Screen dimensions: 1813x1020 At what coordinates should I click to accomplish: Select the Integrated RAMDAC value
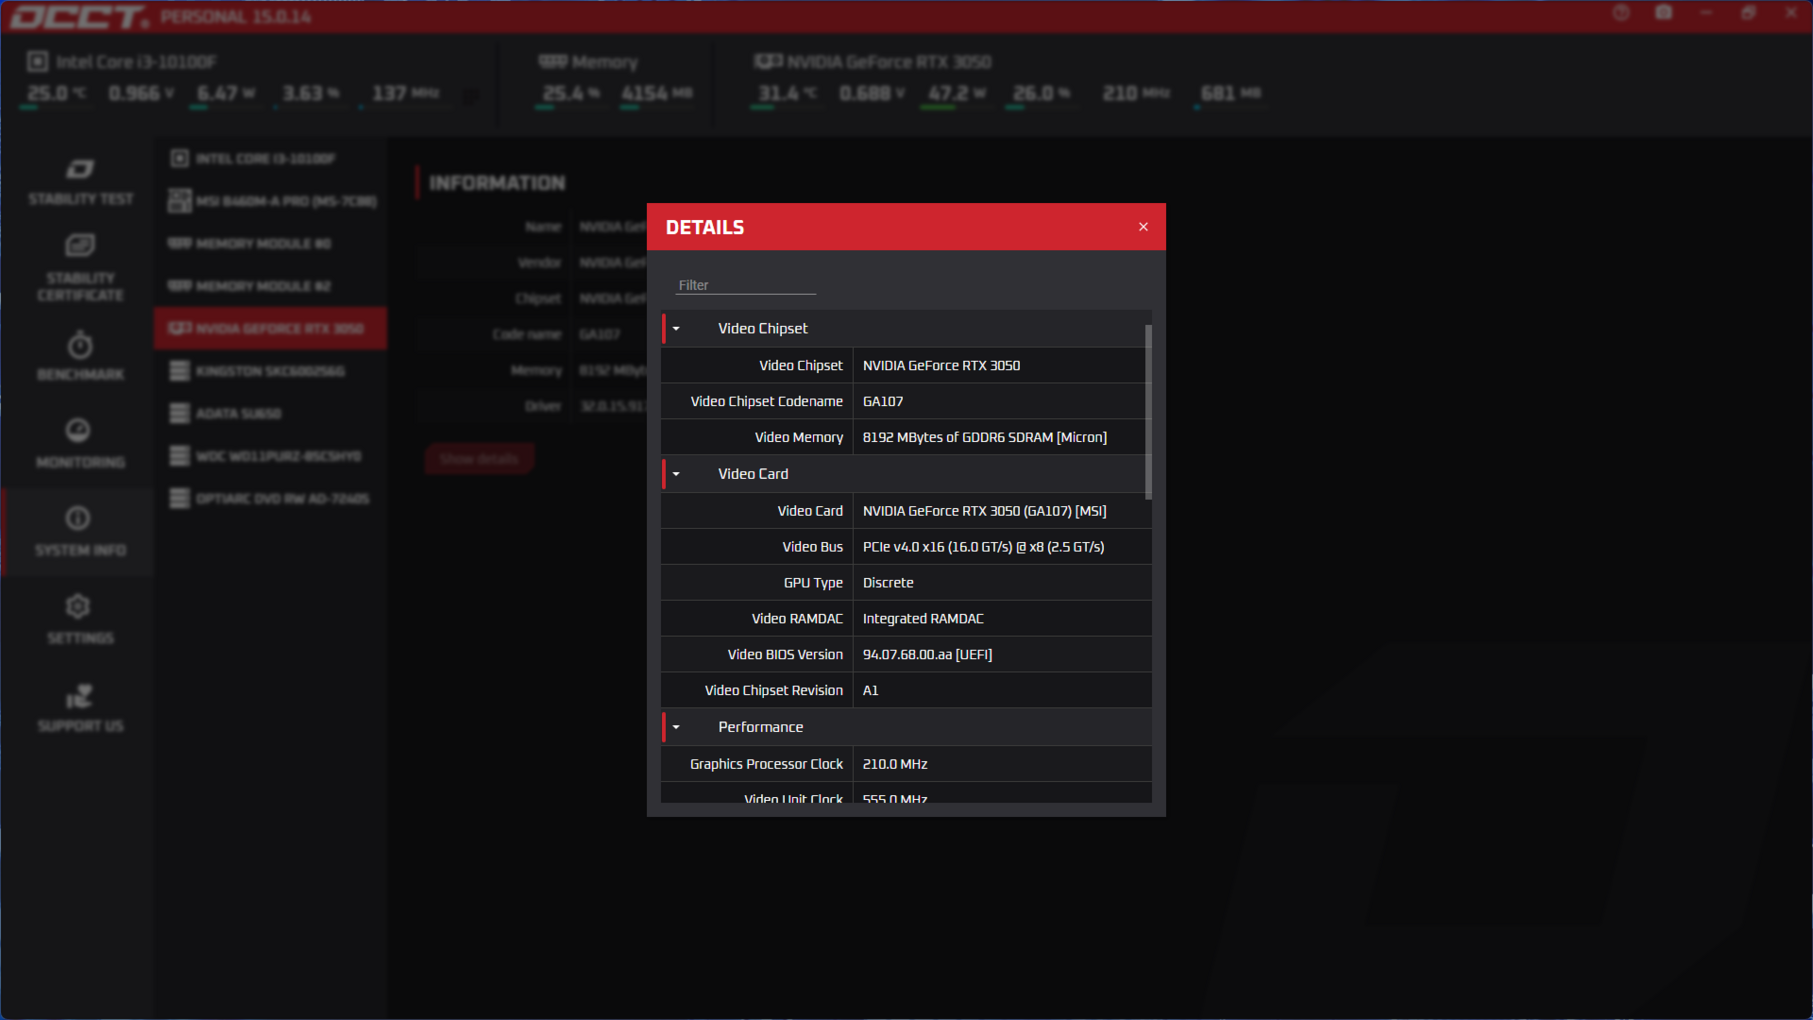point(923,619)
